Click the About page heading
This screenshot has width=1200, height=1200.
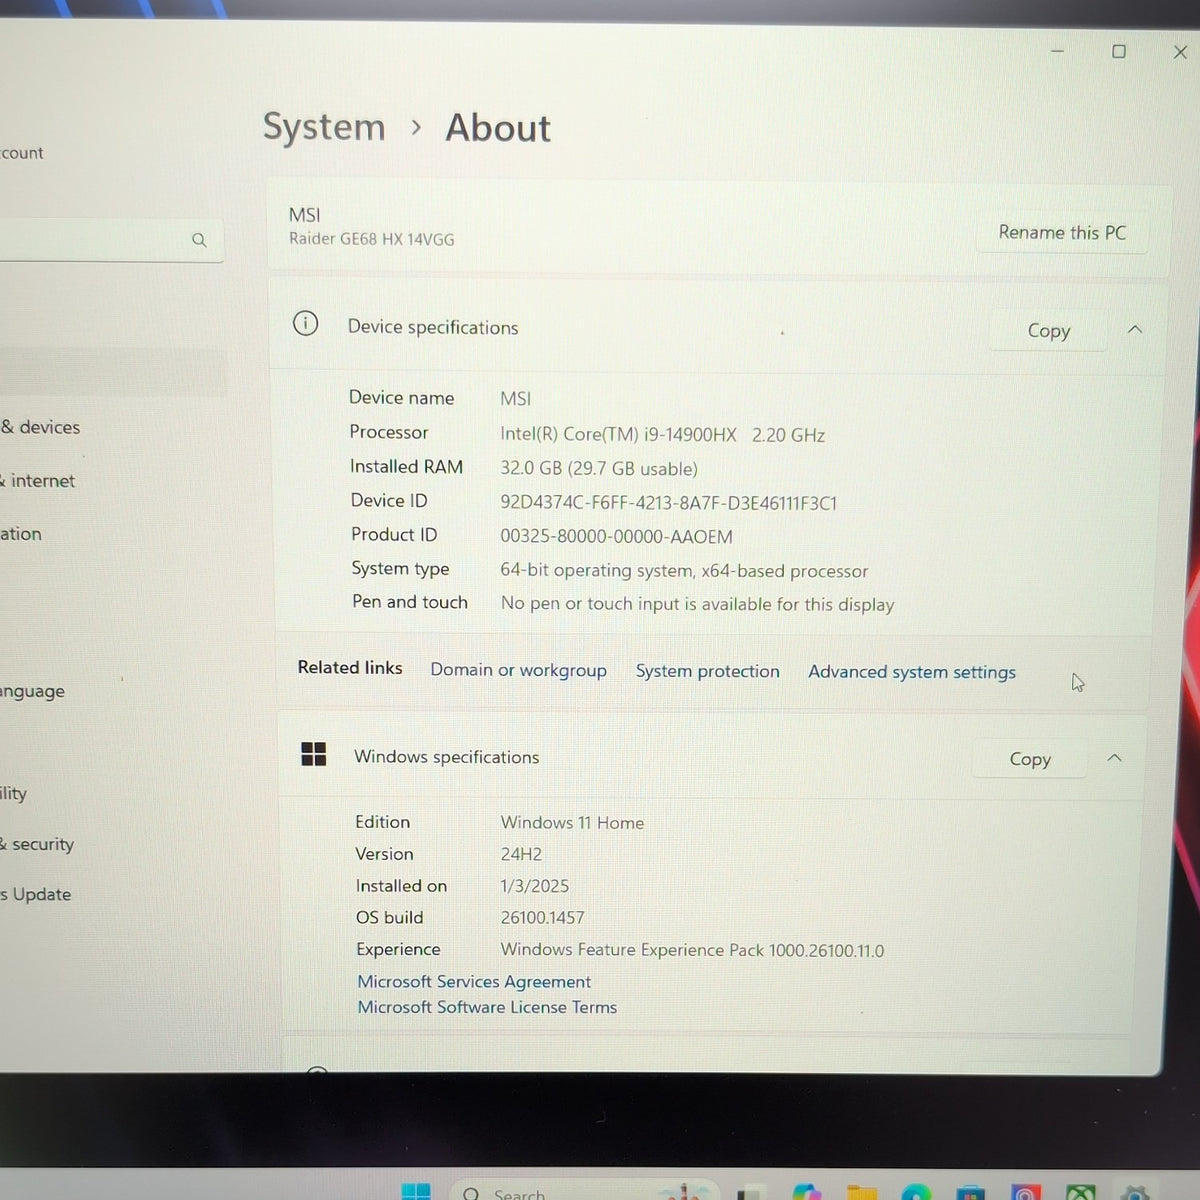[x=498, y=128]
